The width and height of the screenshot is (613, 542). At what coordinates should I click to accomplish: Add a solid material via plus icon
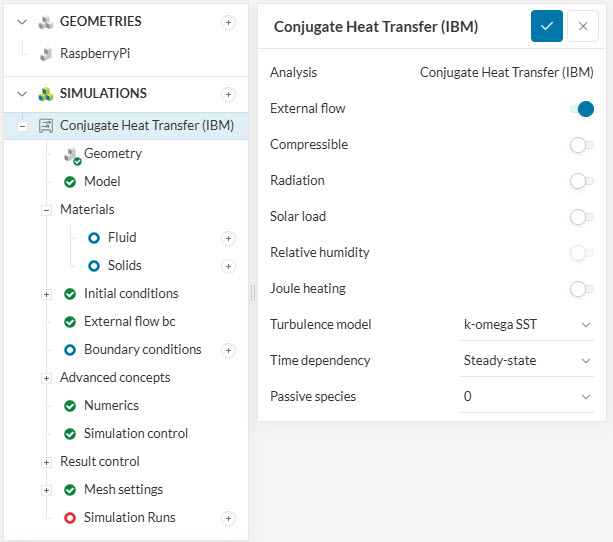pyautogui.click(x=228, y=266)
